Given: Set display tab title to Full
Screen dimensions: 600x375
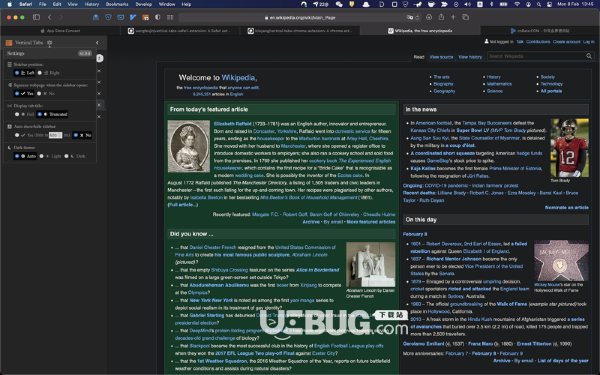Looking at the screenshot, I should pos(24,114).
